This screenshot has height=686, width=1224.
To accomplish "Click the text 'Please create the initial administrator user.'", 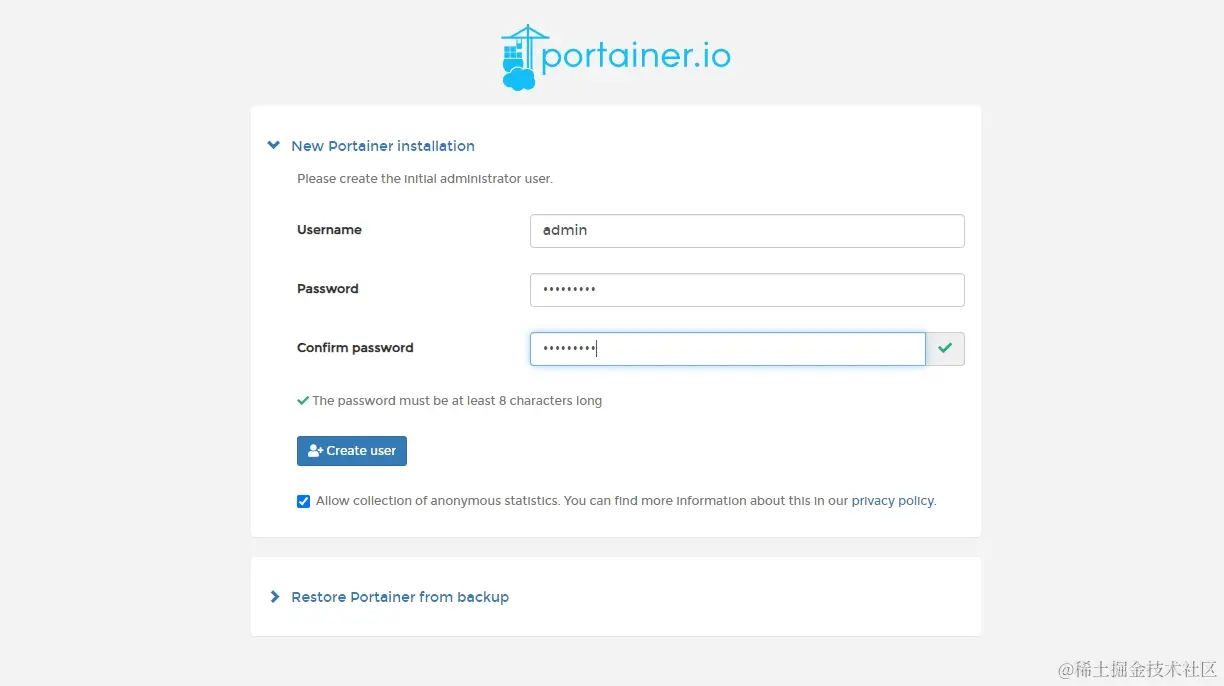I will click(425, 179).
